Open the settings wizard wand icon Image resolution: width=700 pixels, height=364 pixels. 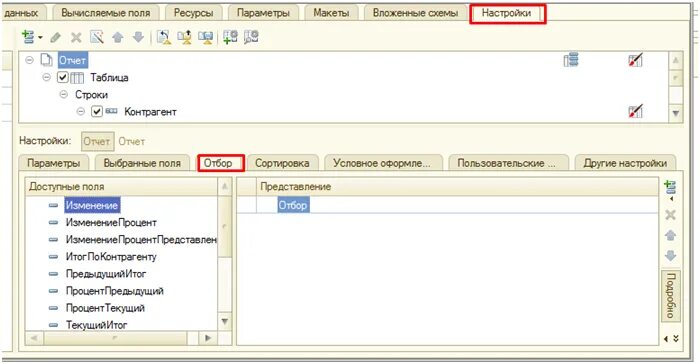[x=97, y=37]
